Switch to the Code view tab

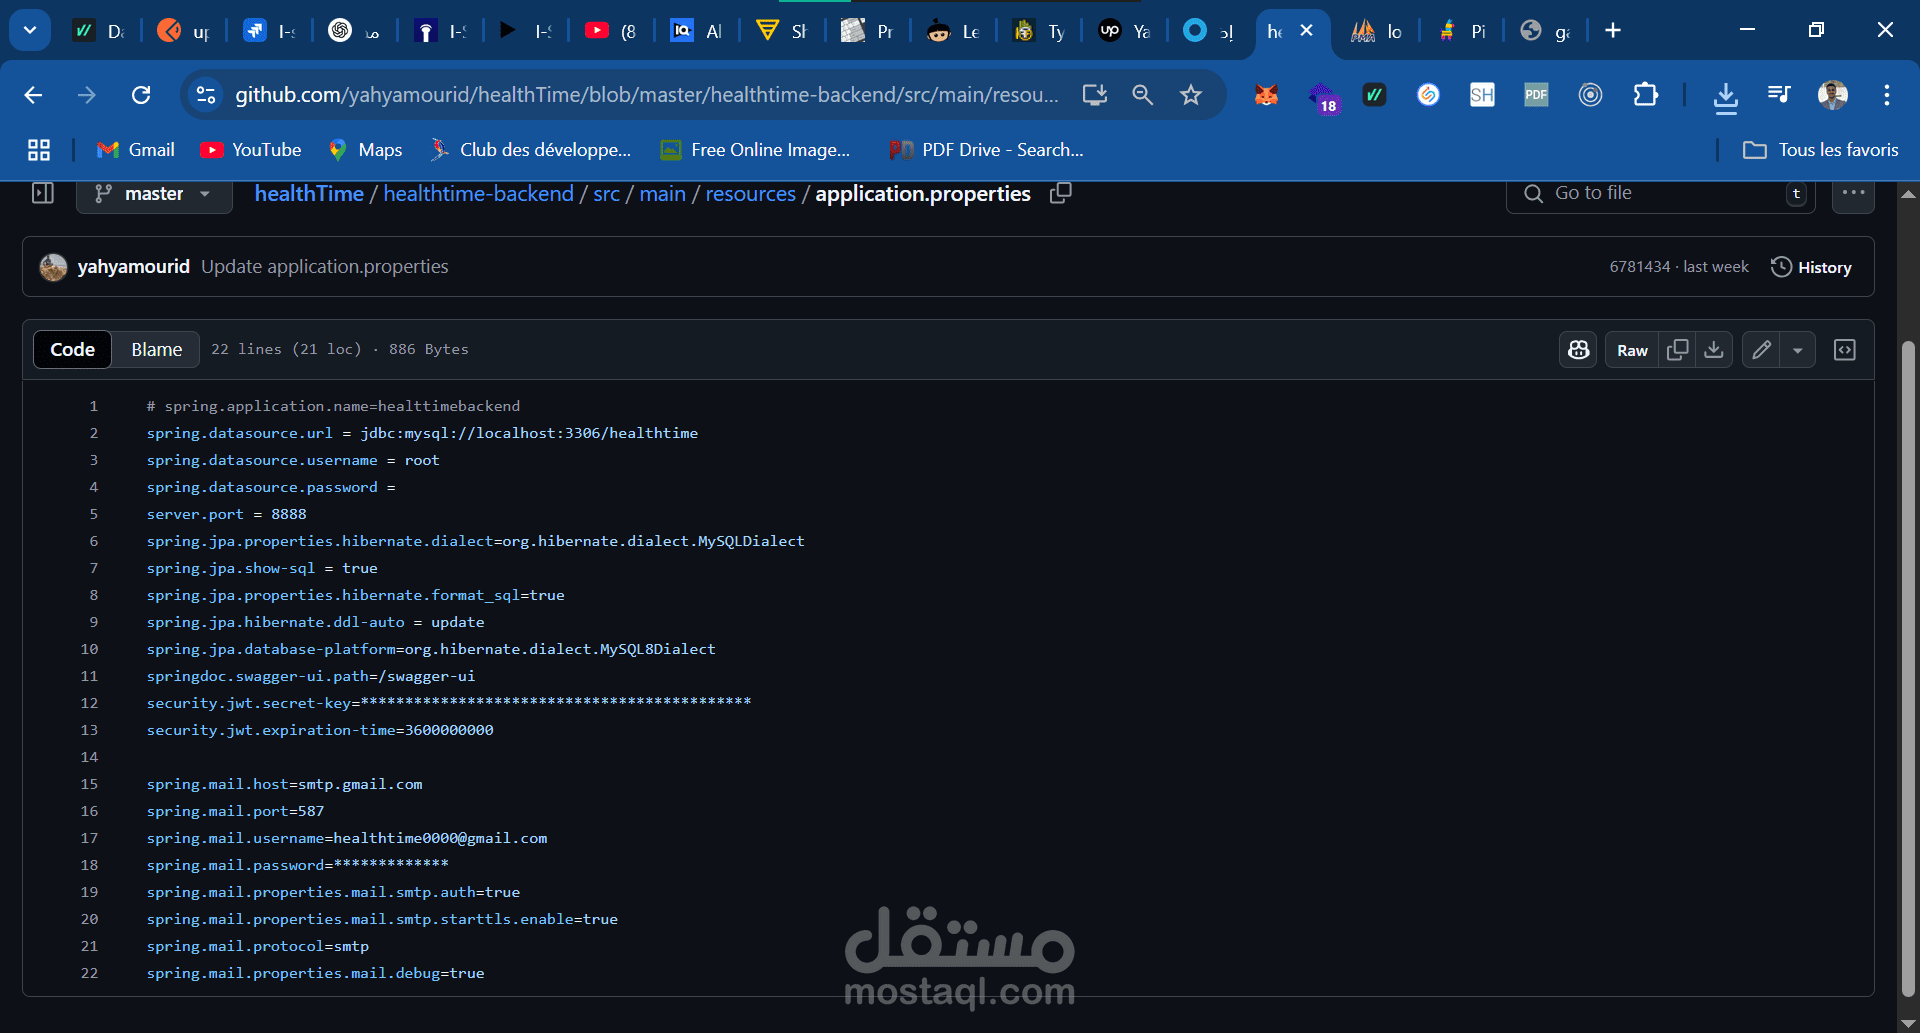click(72, 349)
